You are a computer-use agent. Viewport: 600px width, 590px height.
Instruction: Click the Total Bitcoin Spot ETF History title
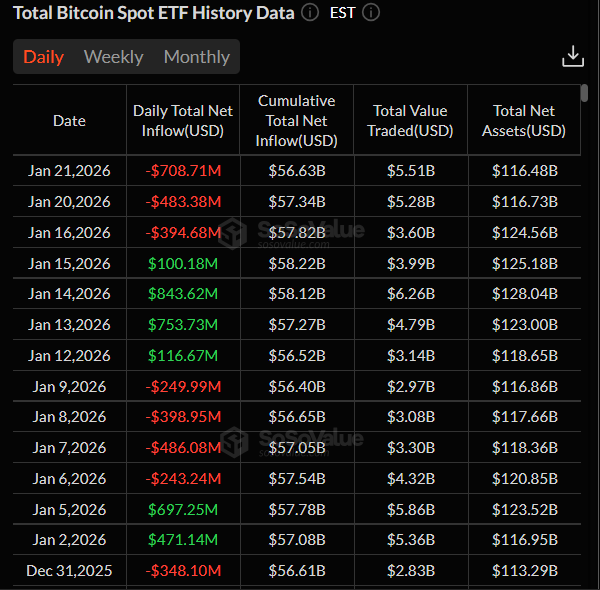coord(153,13)
